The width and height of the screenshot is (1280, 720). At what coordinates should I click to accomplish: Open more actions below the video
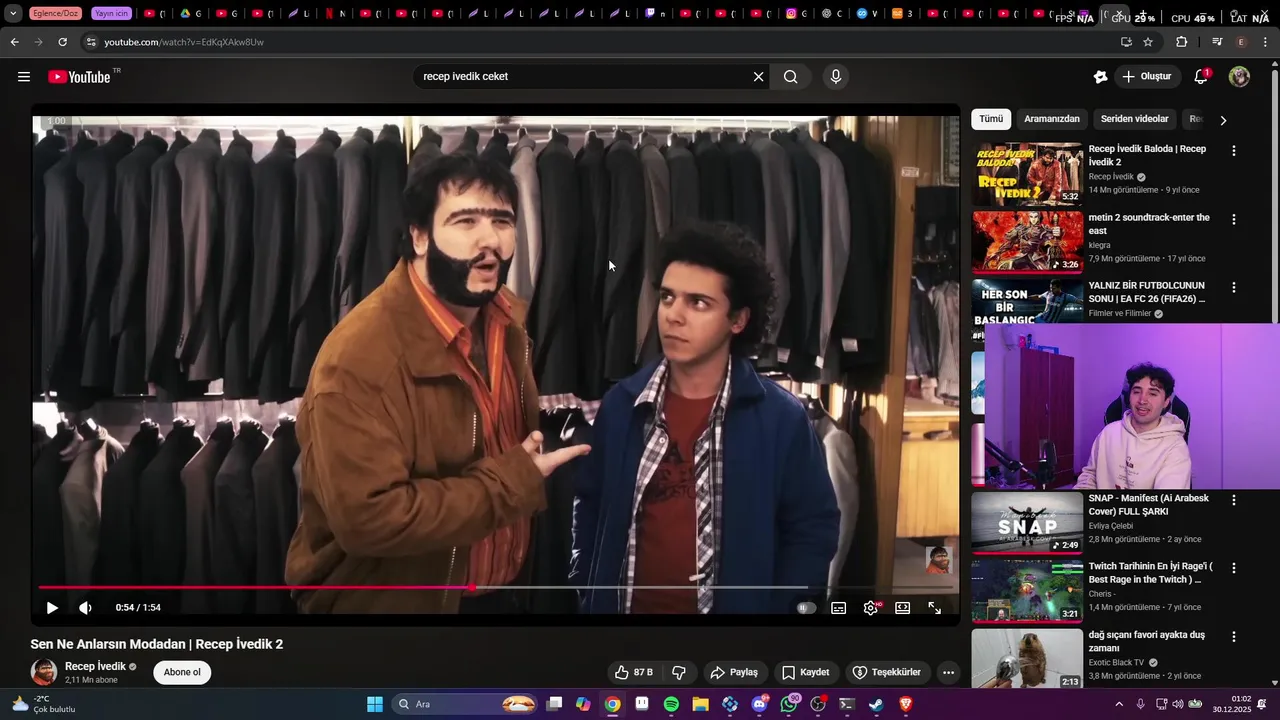[x=948, y=672]
